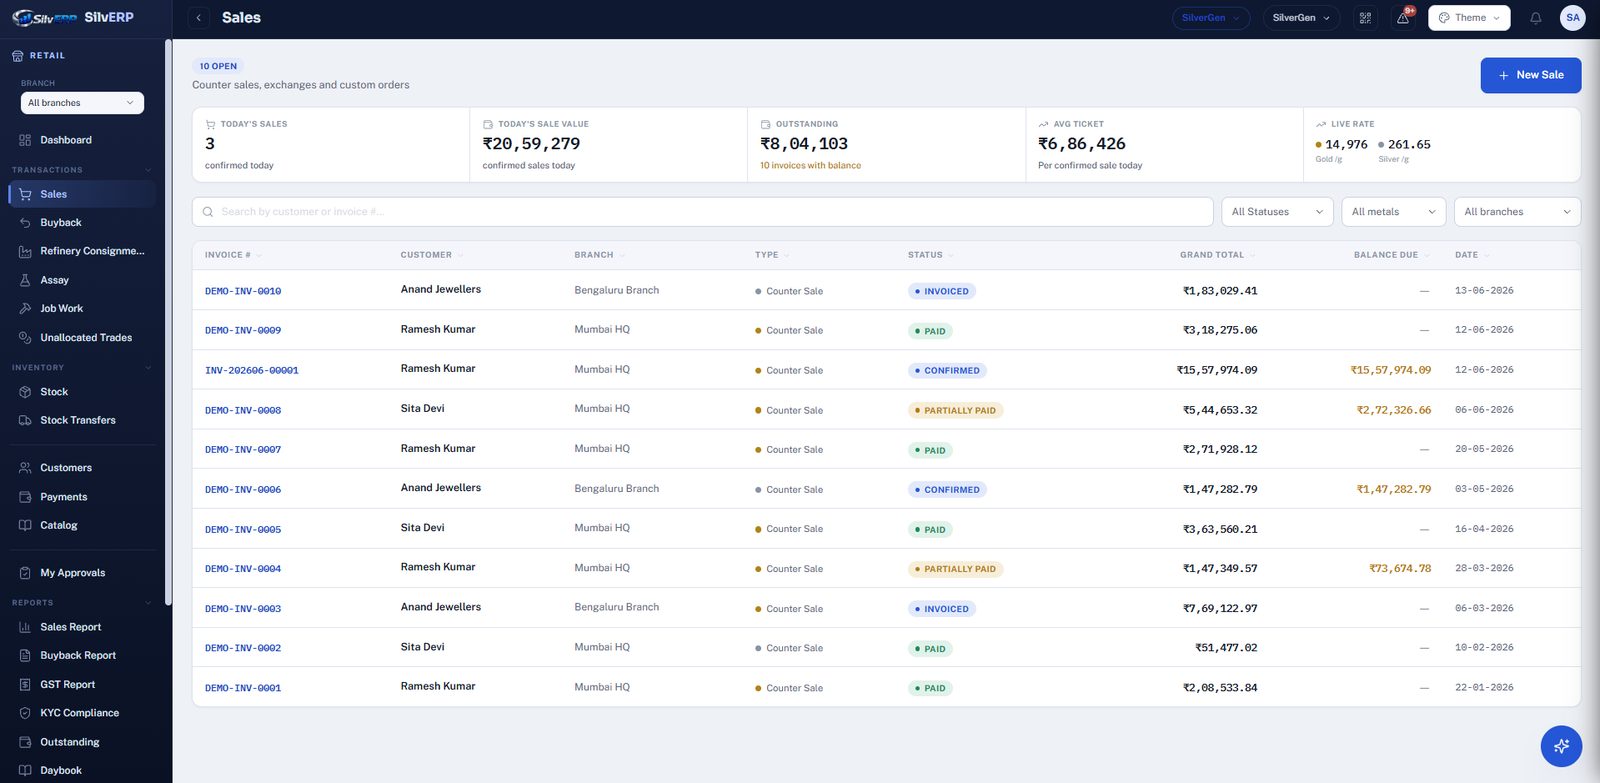Open the All branches table filter dropdown

point(1517,212)
